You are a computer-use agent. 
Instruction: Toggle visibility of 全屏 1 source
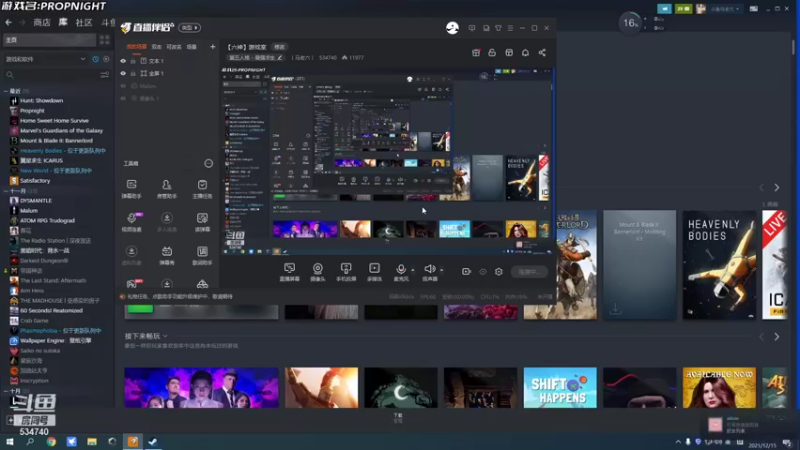(x=123, y=73)
